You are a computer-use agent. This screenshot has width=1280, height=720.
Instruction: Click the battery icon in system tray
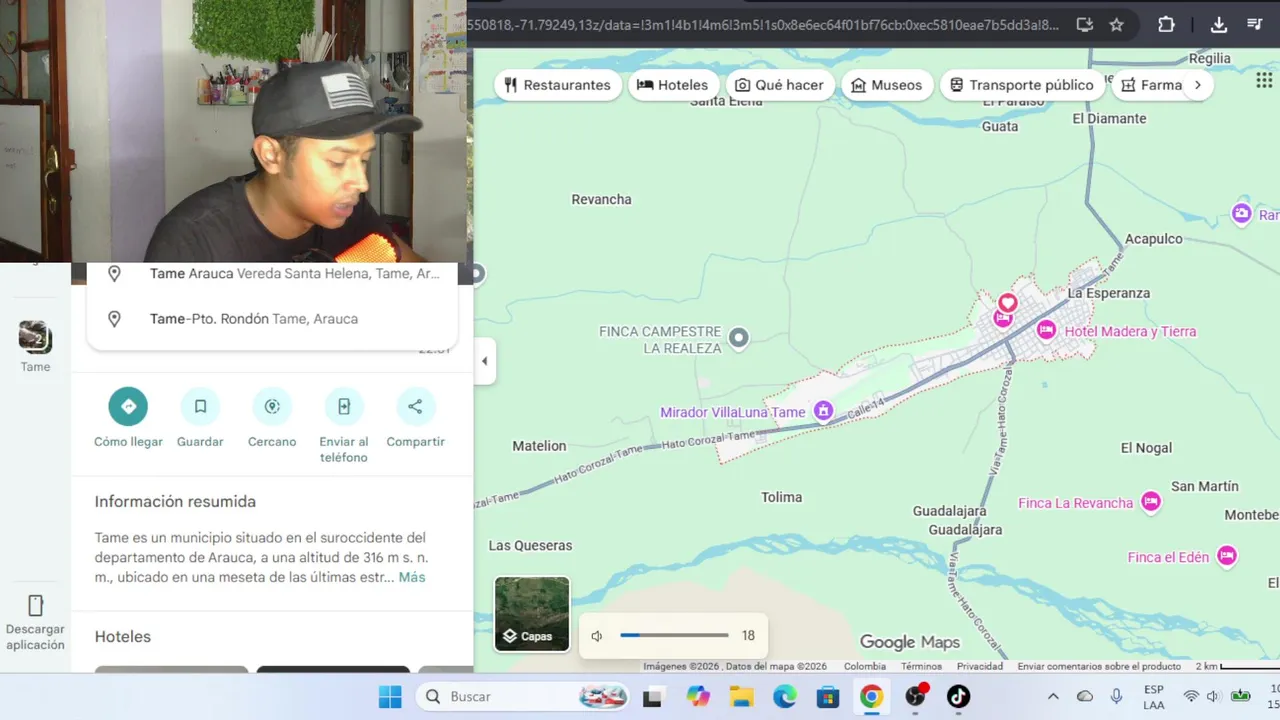click(x=1240, y=696)
